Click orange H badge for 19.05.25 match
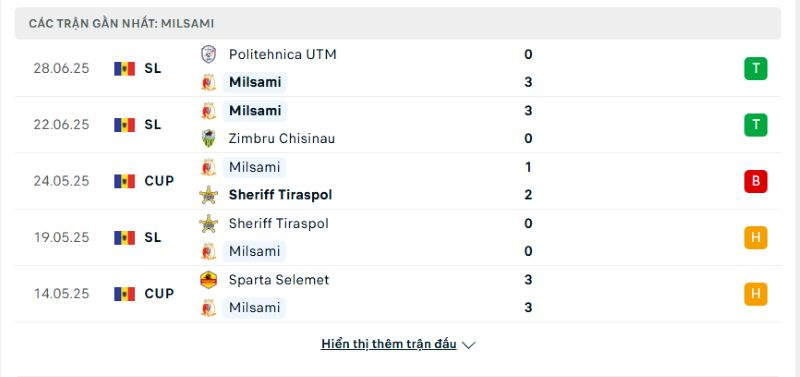800x377 pixels. 756,237
